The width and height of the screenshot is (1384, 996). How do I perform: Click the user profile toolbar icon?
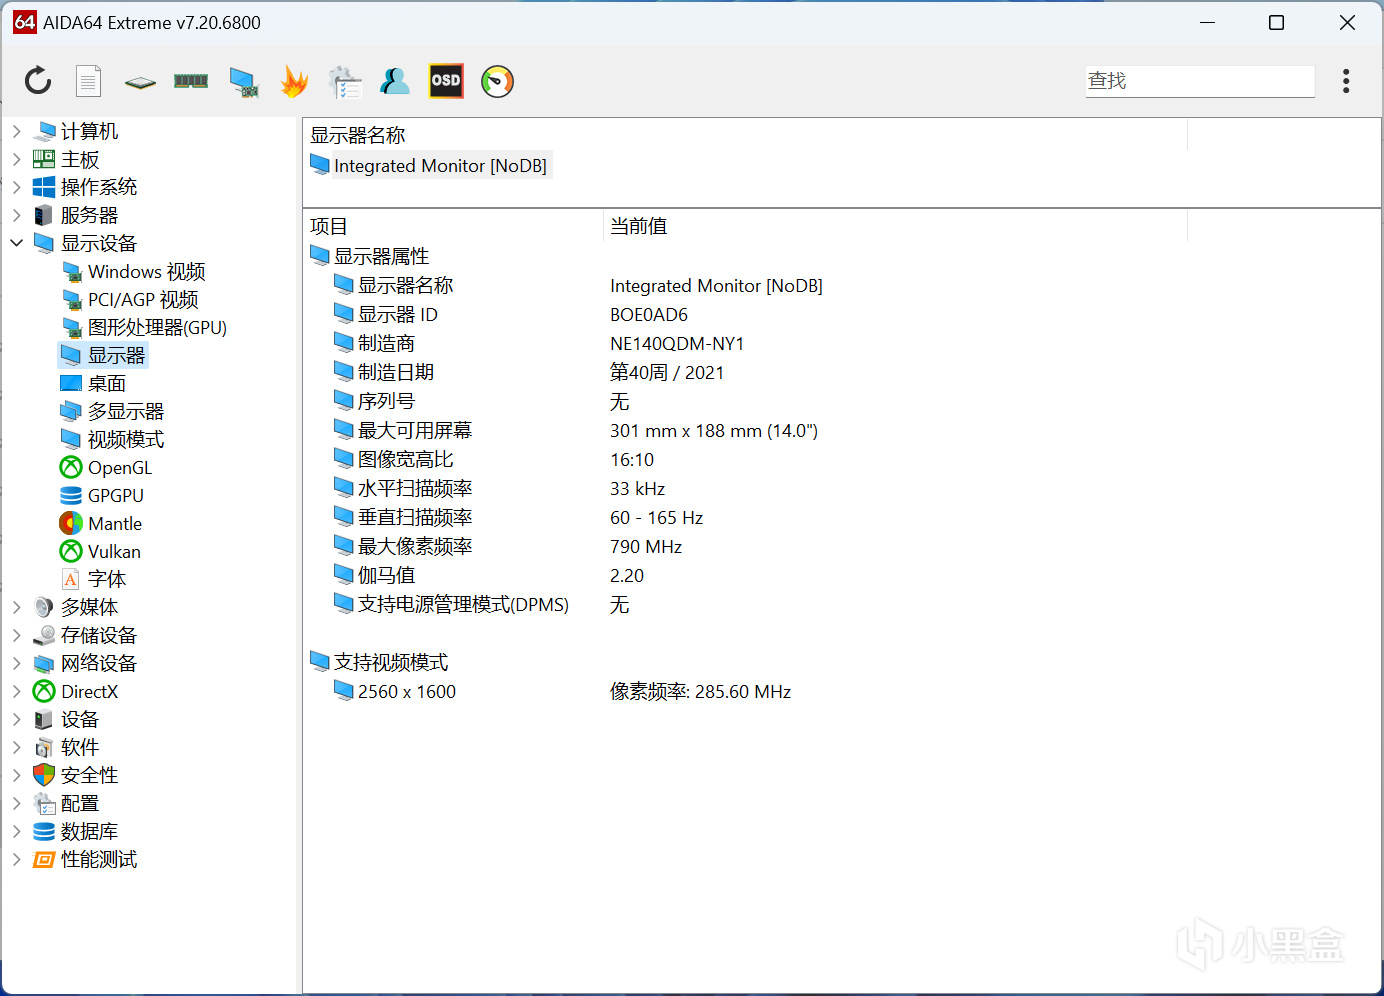395,81
